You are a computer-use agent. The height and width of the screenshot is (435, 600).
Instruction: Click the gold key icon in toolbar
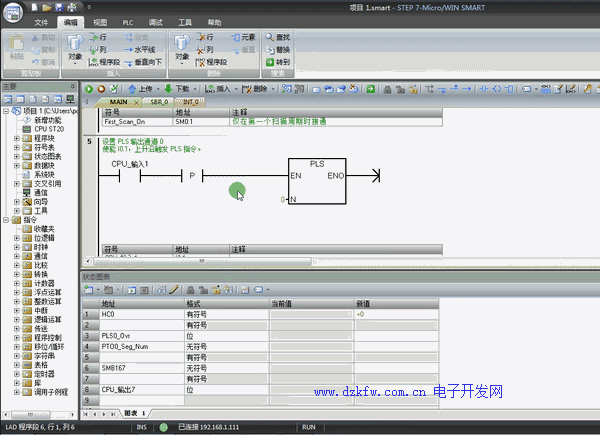[x=588, y=89]
